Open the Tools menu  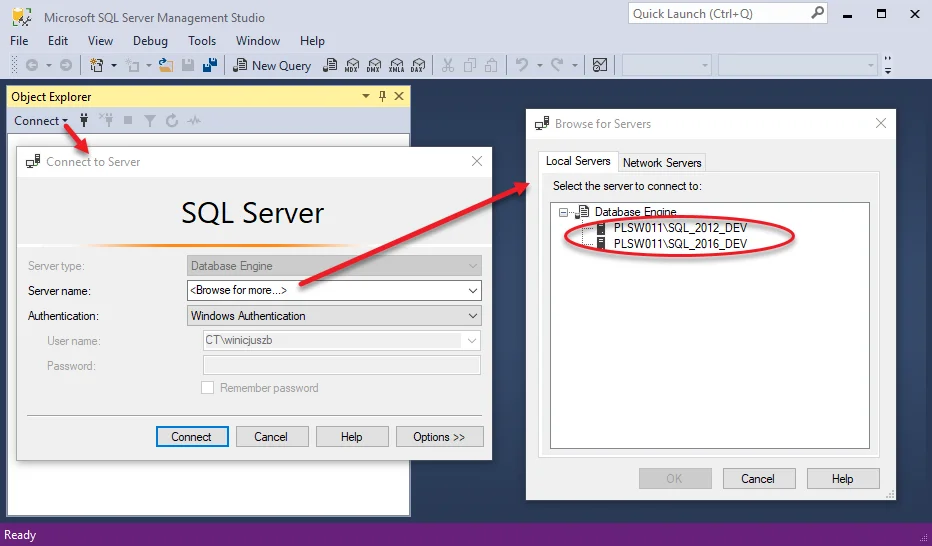tap(202, 41)
